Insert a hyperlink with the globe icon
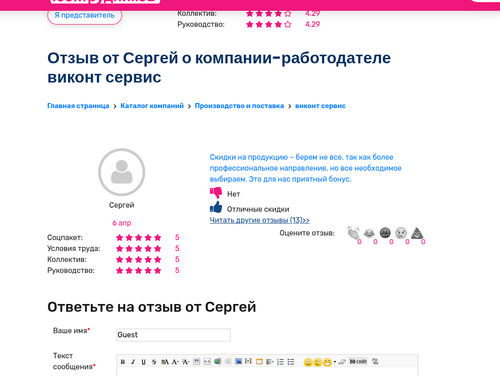 (217, 361)
